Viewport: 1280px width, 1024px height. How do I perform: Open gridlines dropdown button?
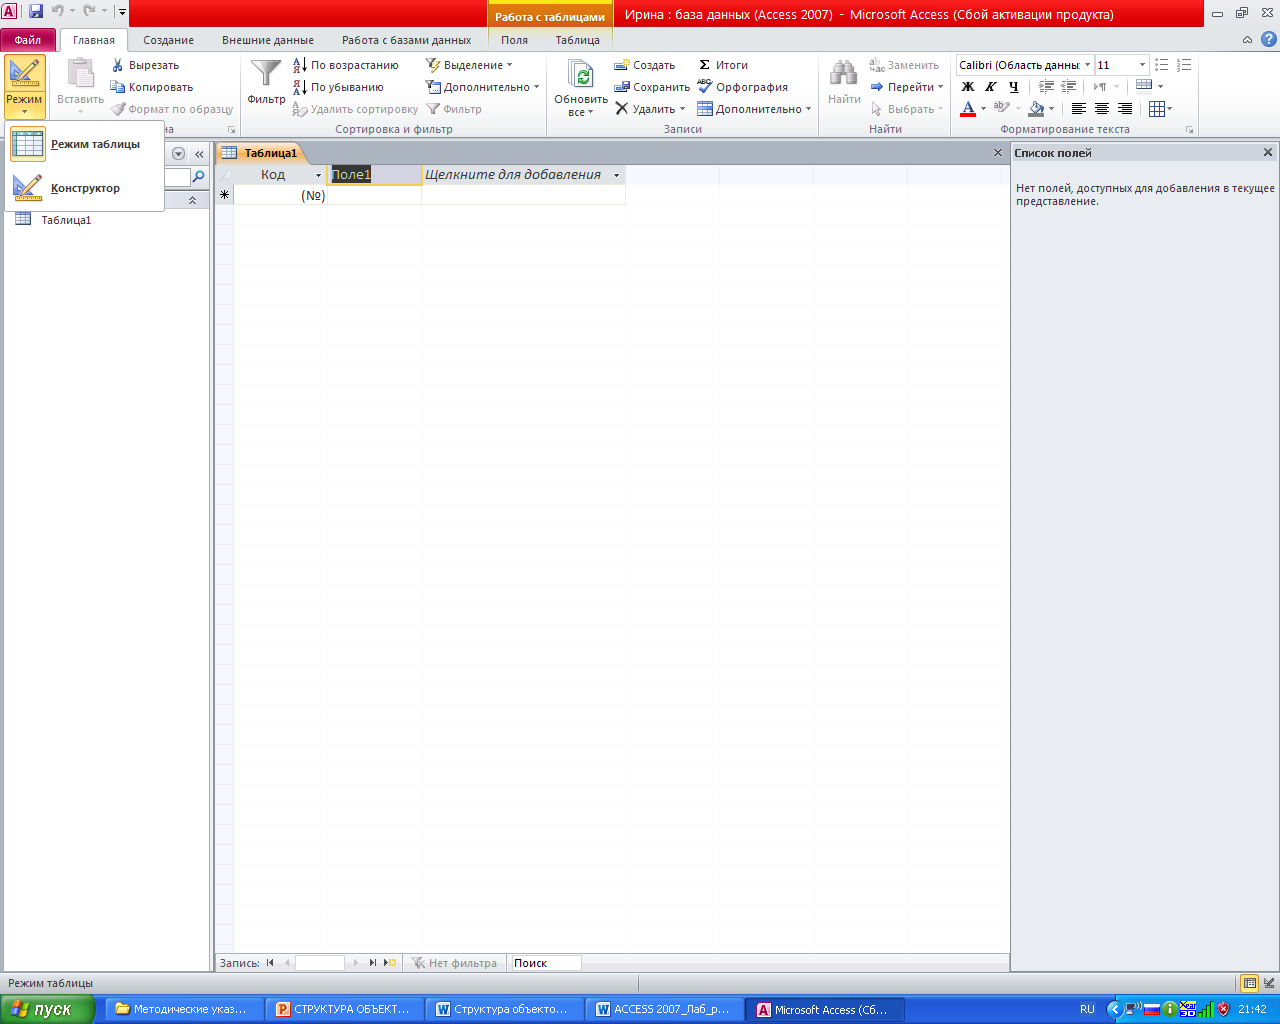[1160, 109]
